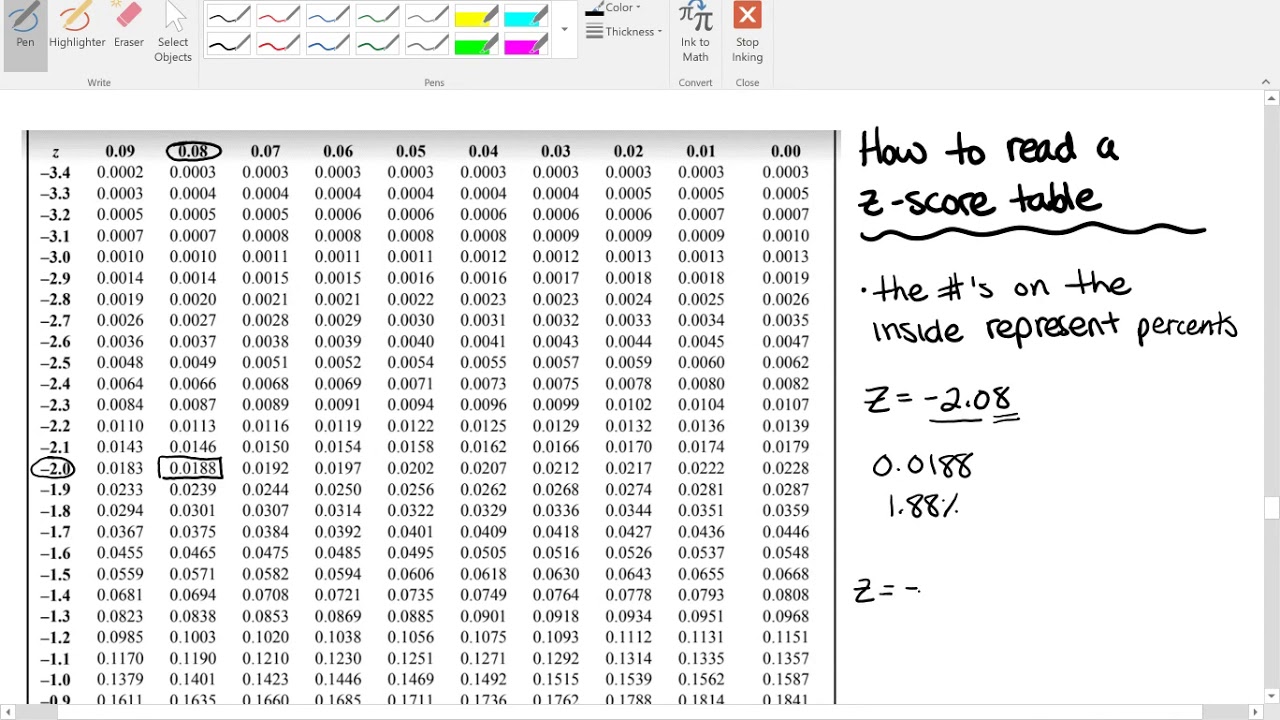Click the -3.4 row label
The width and height of the screenshot is (1280, 720).
(55, 173)
